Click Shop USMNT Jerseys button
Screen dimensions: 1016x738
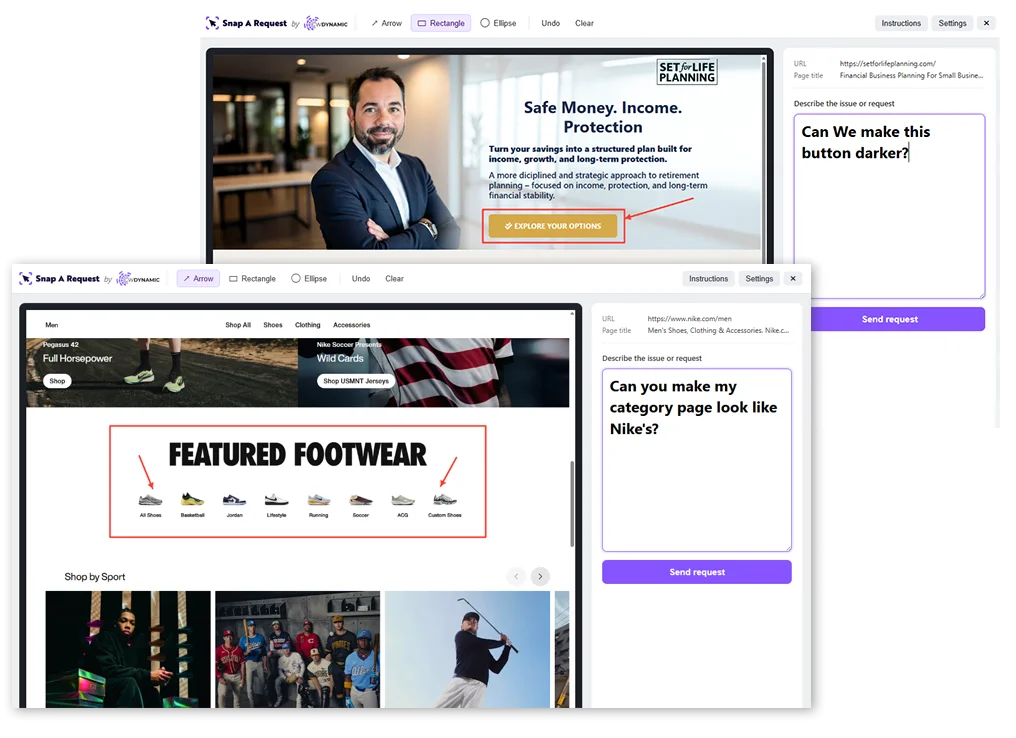(356, 381)
